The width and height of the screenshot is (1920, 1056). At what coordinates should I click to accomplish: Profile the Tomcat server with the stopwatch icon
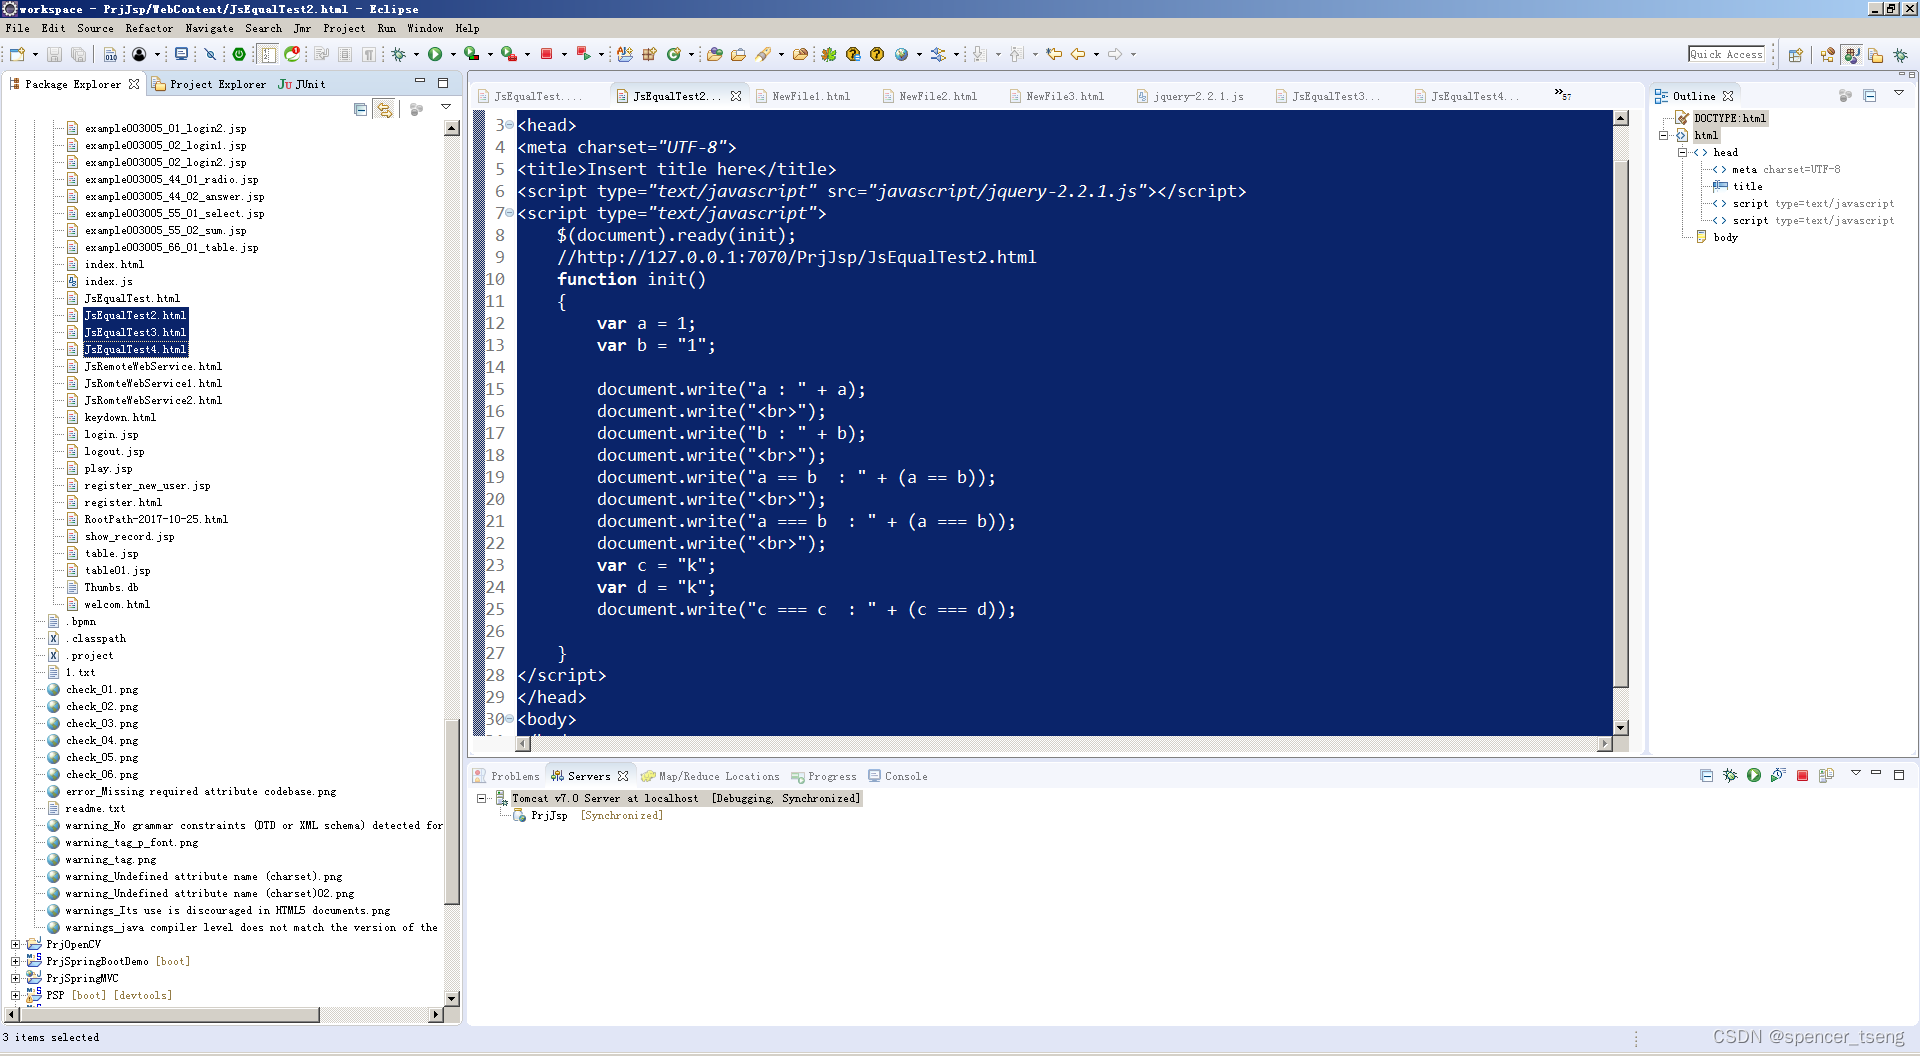coord(1778,777)
